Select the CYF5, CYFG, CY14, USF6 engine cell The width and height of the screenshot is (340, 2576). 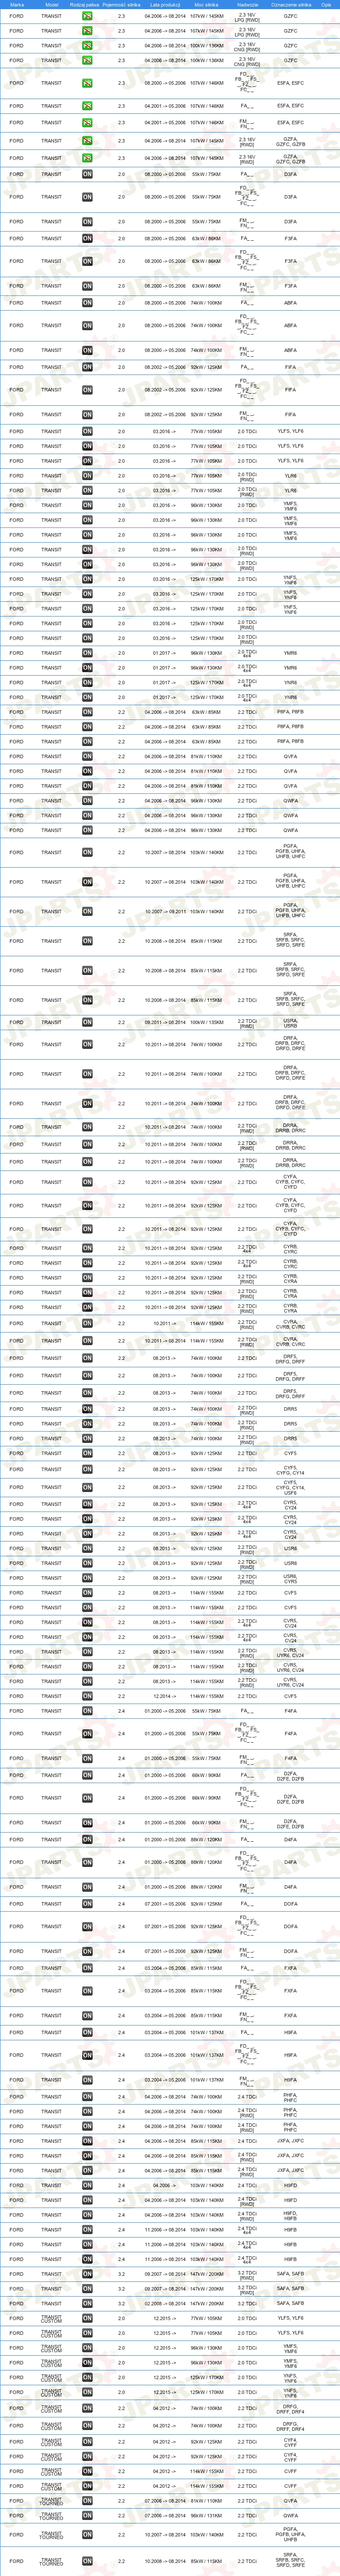pos(290,1487)
